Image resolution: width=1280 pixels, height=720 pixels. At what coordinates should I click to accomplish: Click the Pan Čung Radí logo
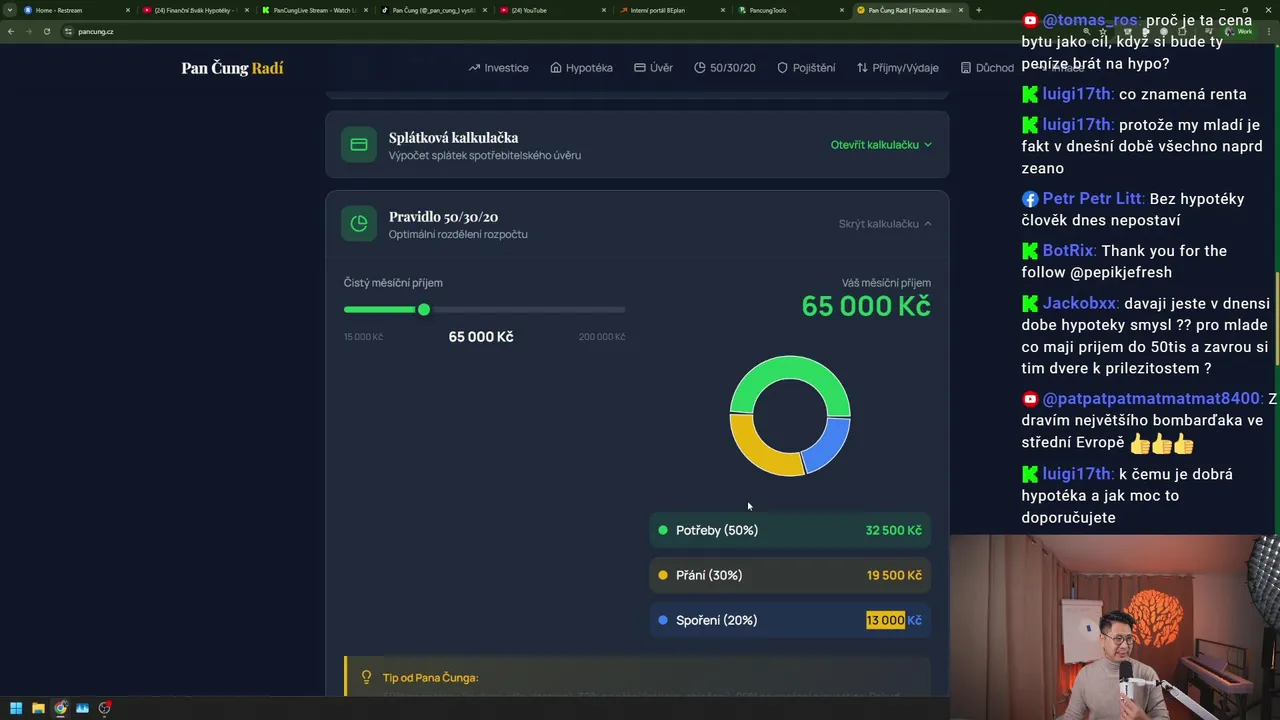click(x=232, y=68)
